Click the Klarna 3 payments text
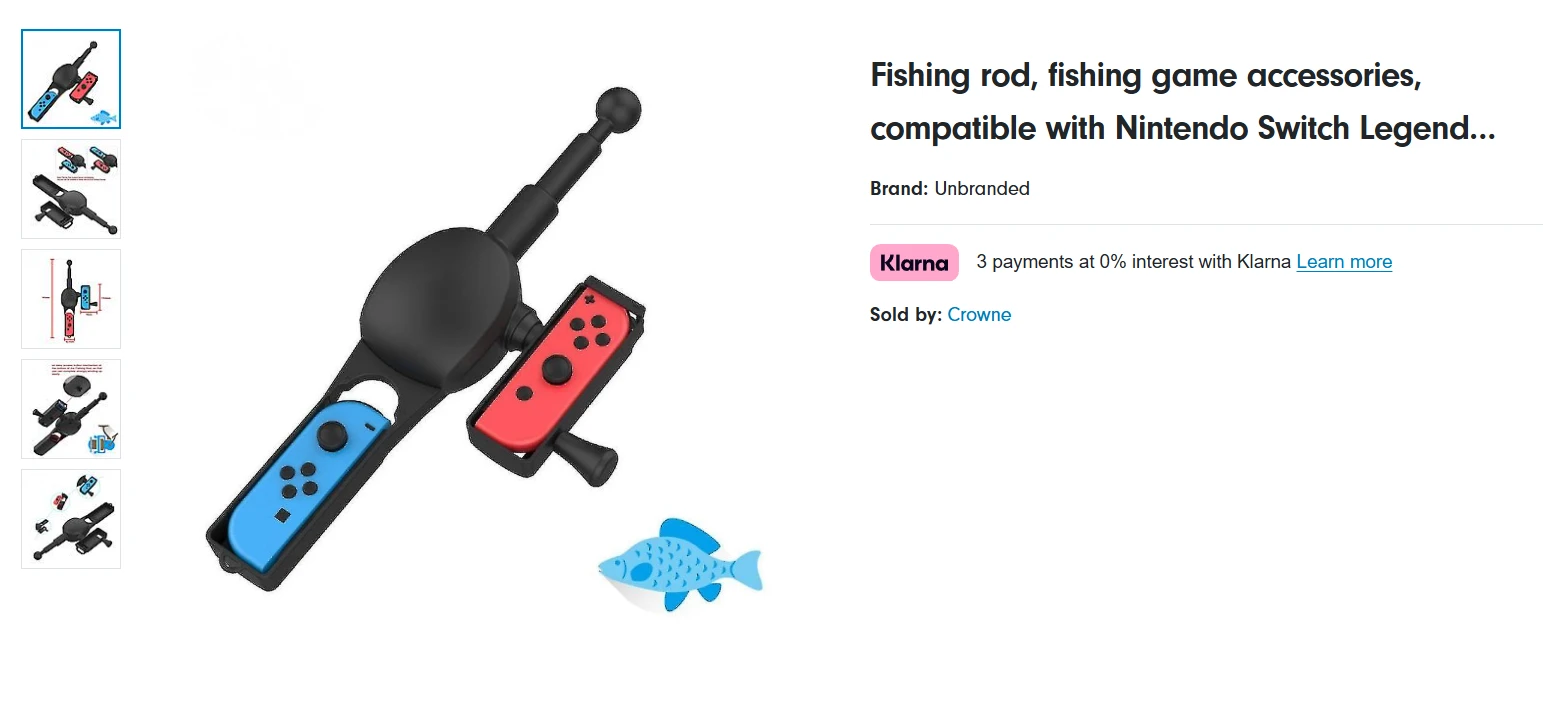Image resolution: width=1543 pixels, height=710 pixels. point(1133,262)
